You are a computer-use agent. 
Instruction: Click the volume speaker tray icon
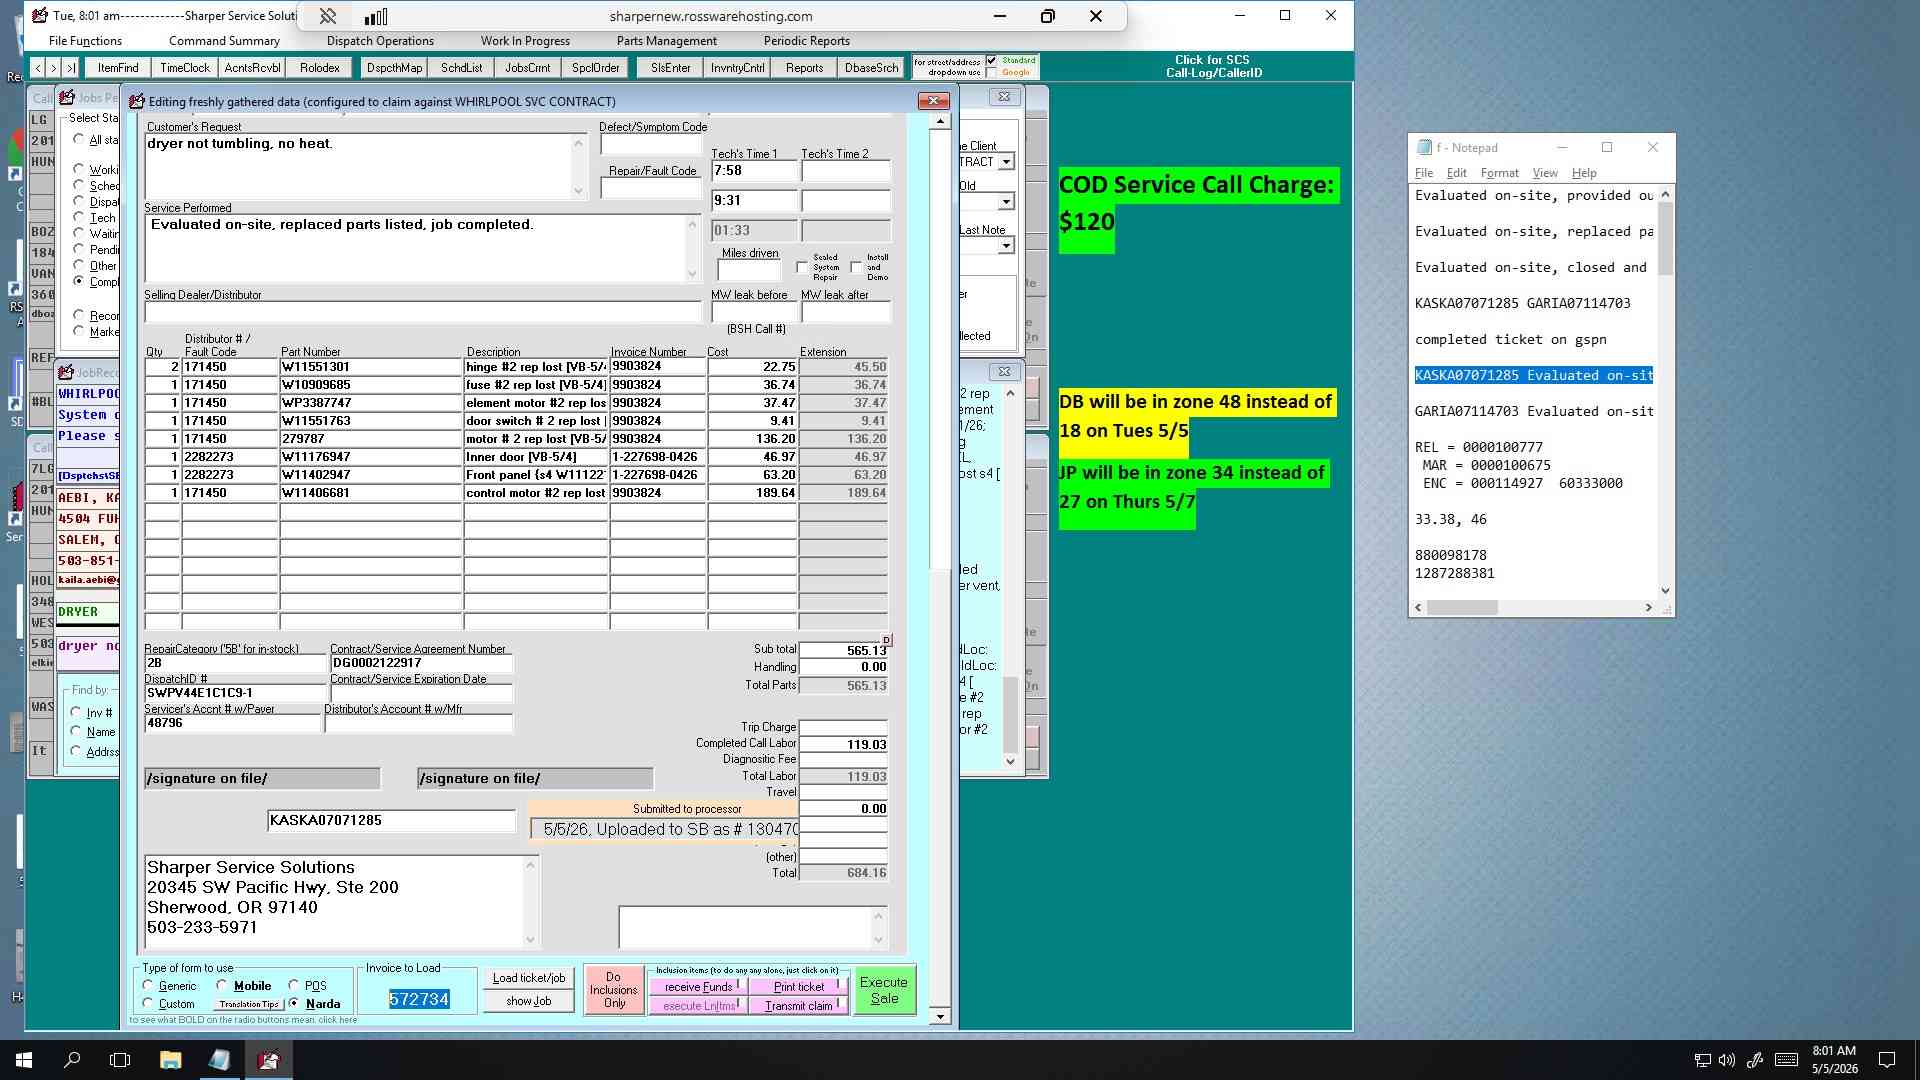click(1727, 1060)
